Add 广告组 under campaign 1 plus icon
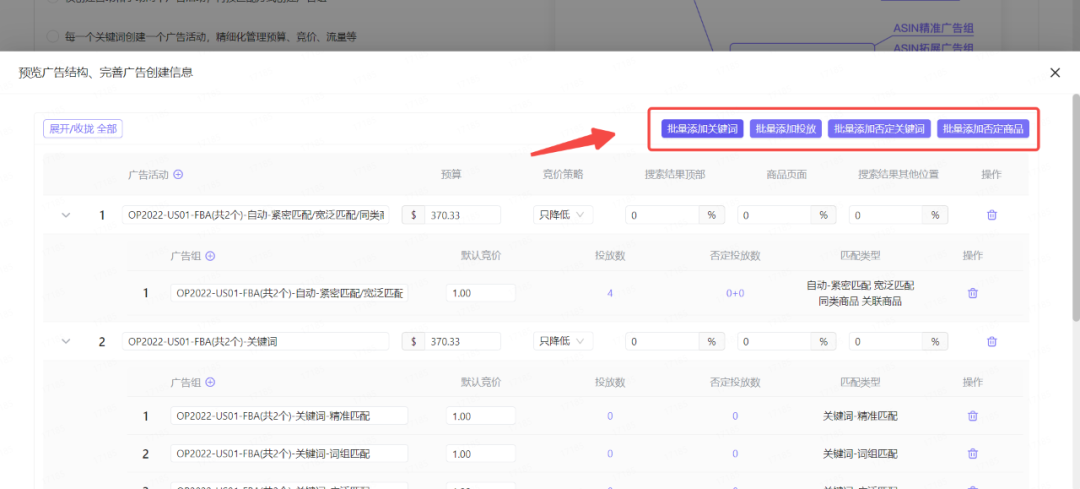 click(x=211, y=256)
